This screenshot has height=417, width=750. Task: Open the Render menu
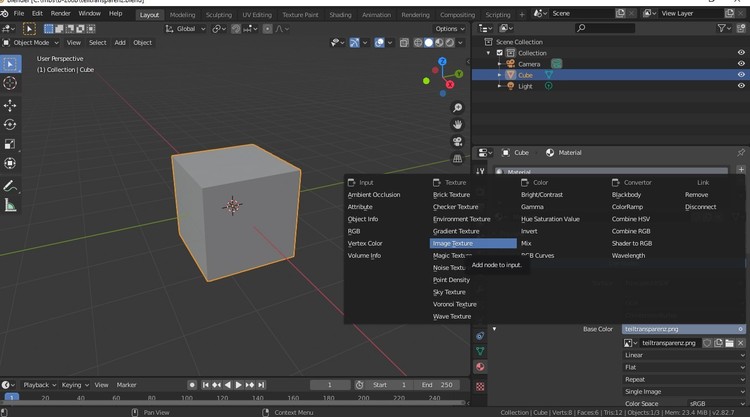(61, 13)
